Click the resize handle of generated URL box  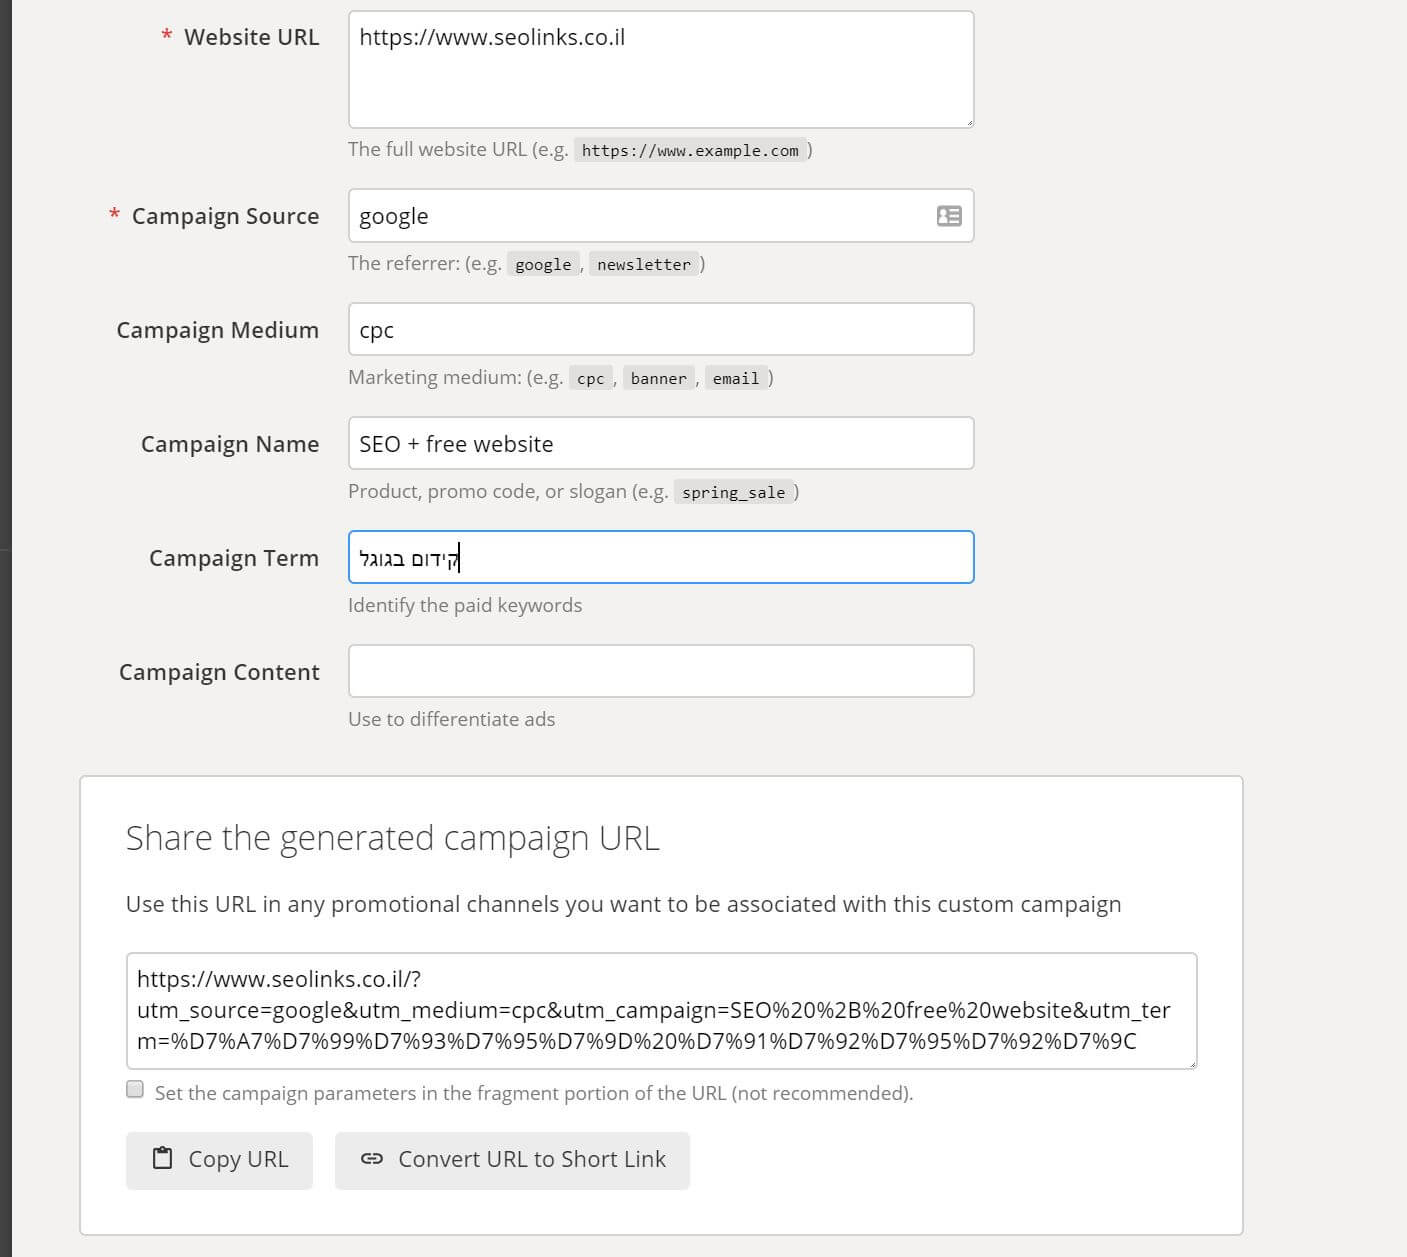(x=1191, y=1063)
